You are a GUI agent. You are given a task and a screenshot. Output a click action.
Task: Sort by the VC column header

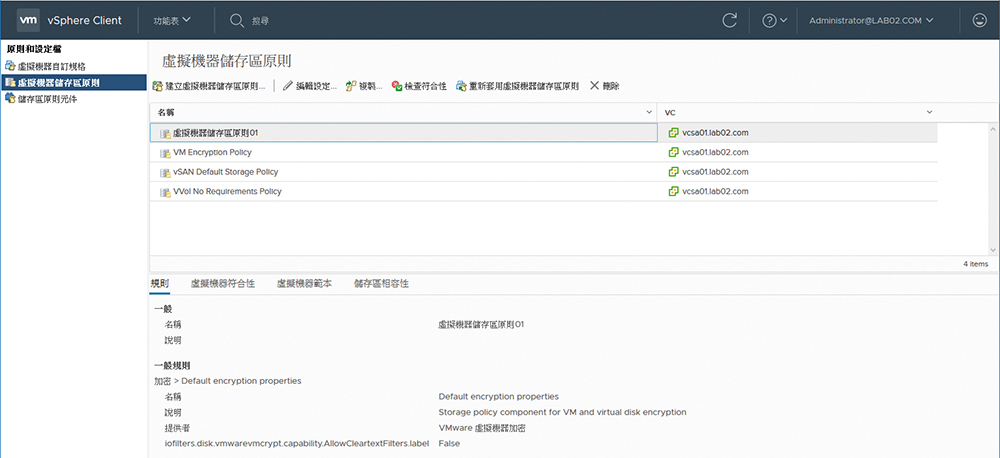click(x=670, y=112)
